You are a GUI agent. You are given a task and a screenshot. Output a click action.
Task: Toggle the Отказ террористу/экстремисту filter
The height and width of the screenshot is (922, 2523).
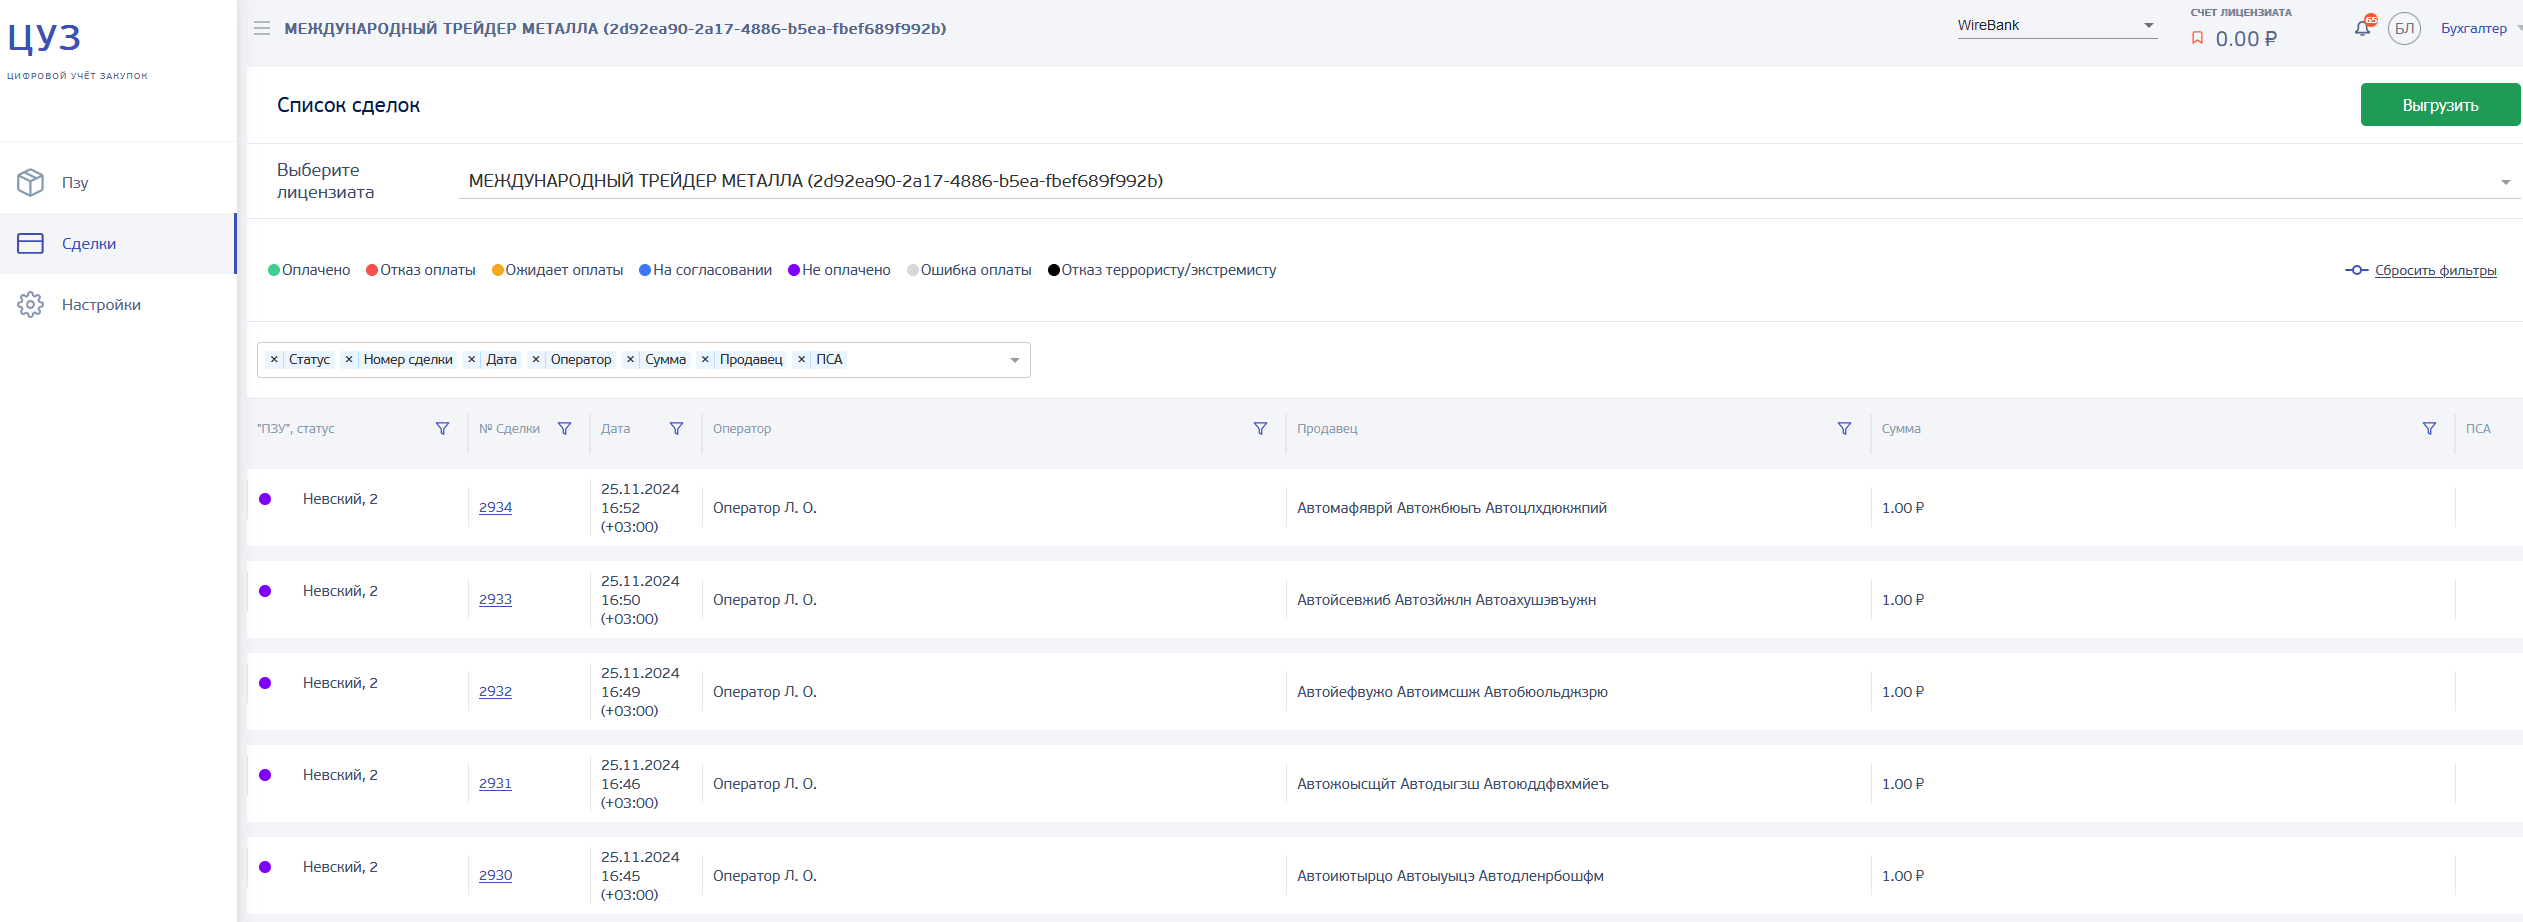[1162, 270]
